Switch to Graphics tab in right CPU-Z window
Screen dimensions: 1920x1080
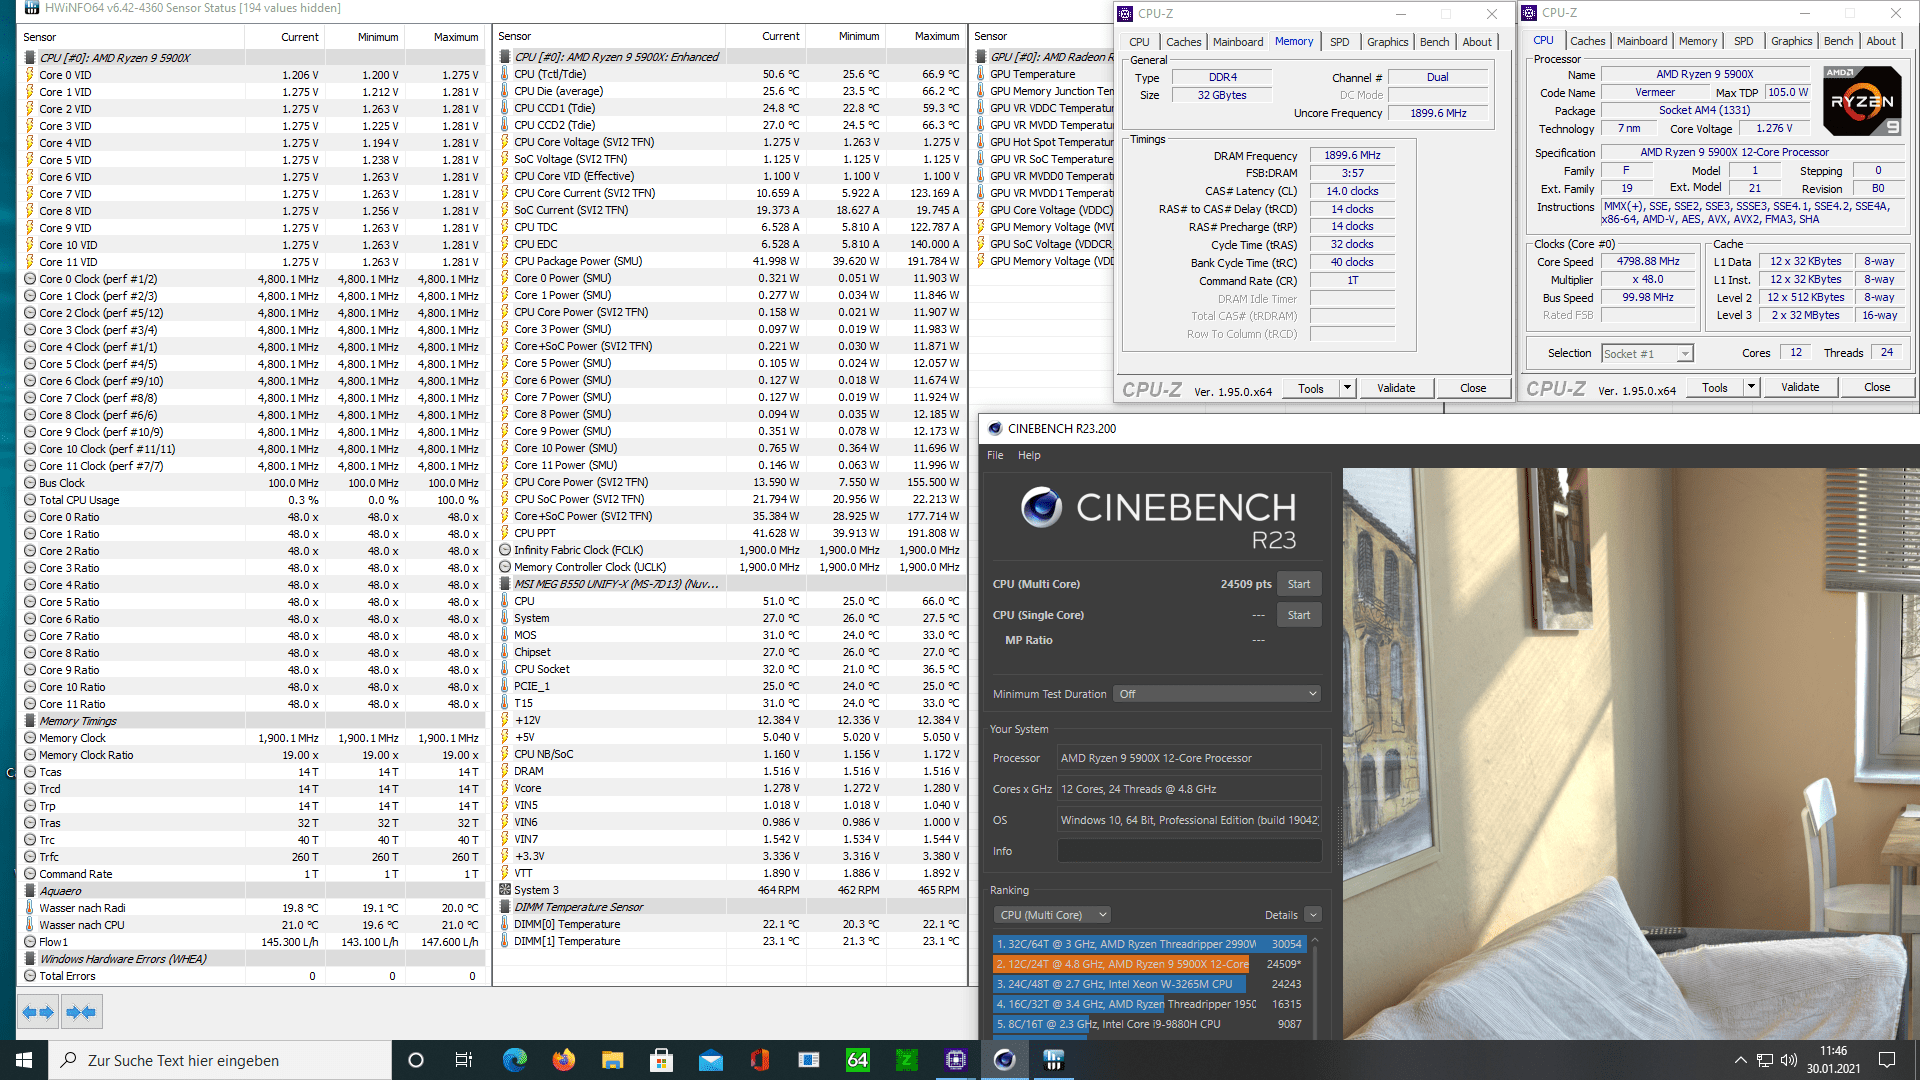coord(1791,41)
